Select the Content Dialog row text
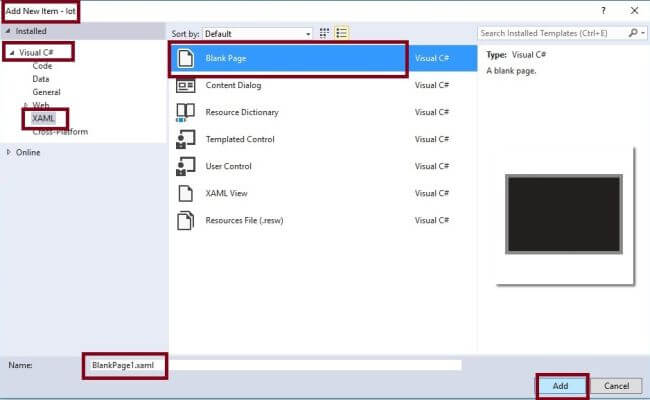The image size is (650, 400). [233, 85]
